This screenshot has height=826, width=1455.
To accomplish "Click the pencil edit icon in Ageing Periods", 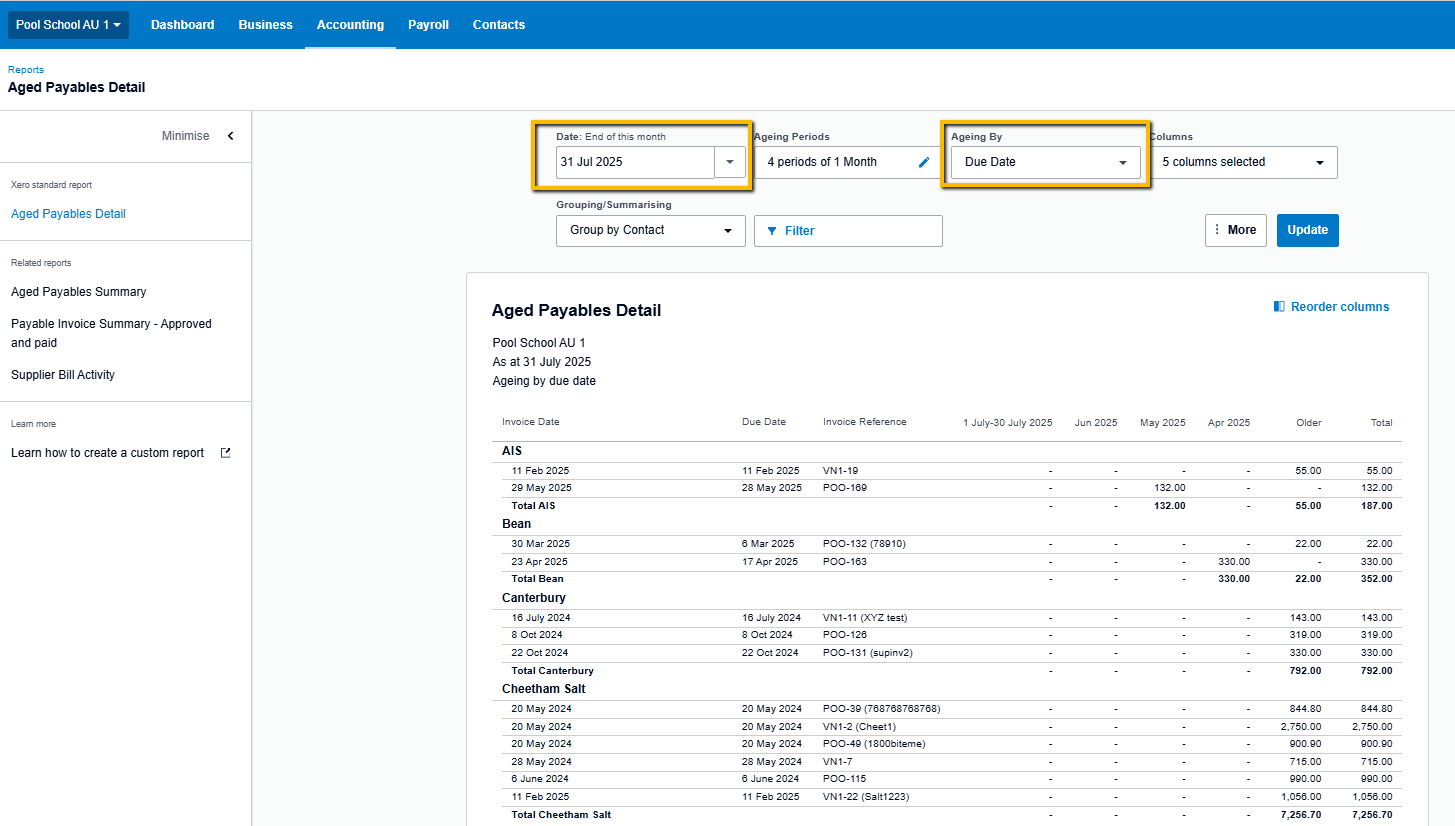I will (924, 162).
